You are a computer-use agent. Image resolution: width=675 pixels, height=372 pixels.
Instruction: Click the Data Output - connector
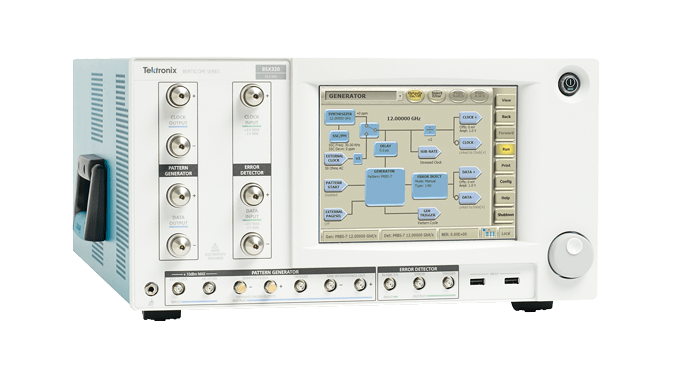[178, 245]
